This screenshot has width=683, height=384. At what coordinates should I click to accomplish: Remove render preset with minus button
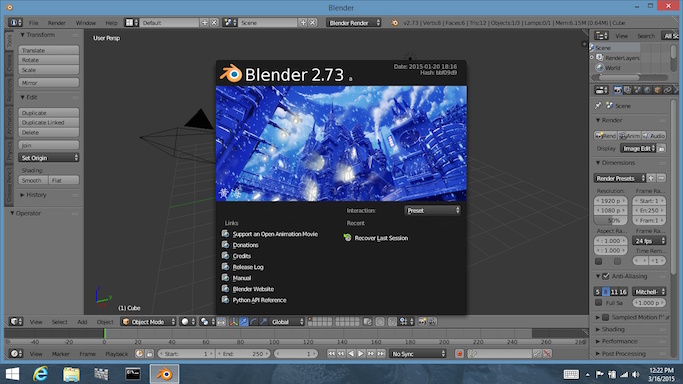click(661, 178)
